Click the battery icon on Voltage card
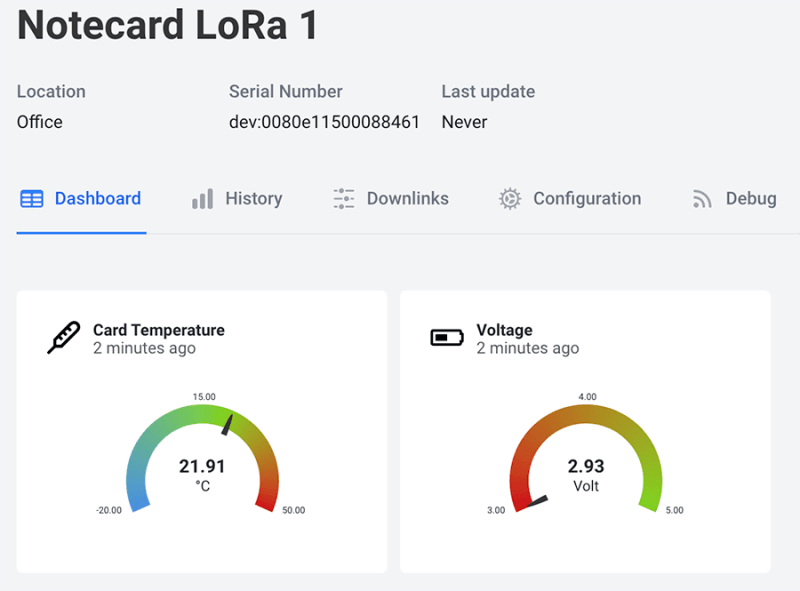 [448, 337]
